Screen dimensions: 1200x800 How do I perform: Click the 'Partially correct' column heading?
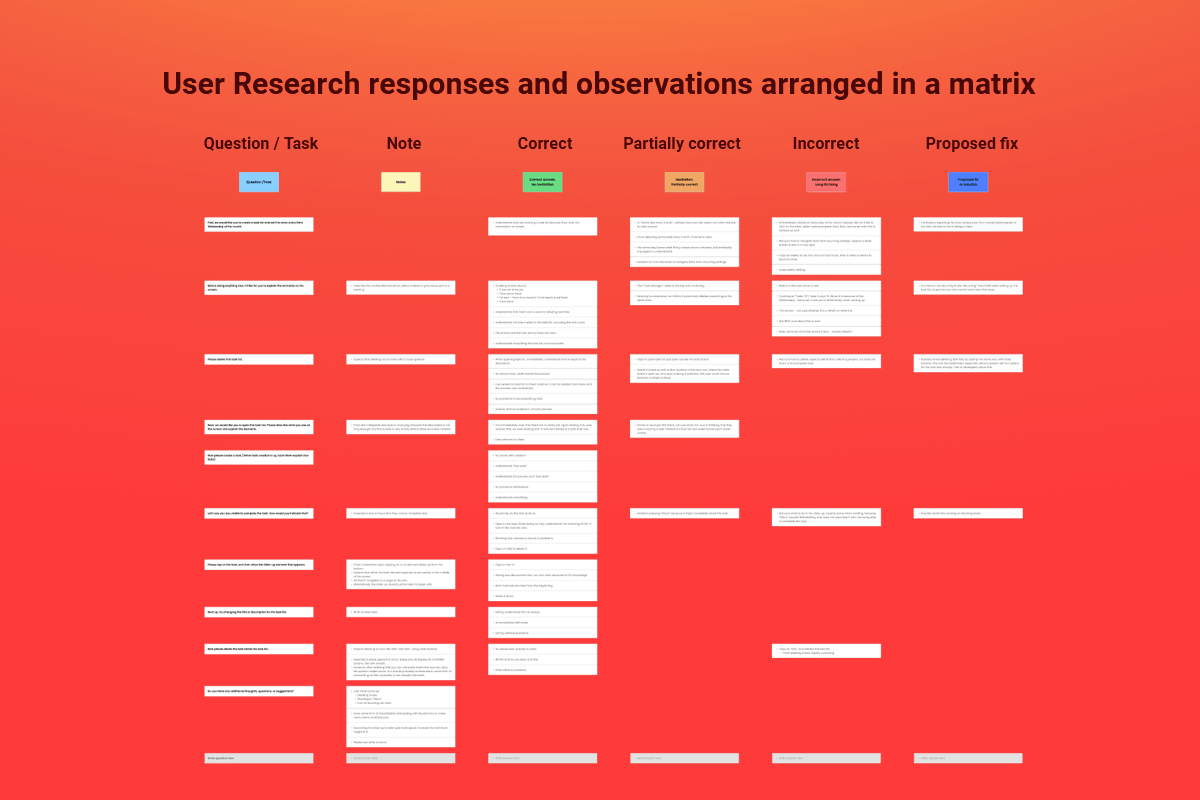click(682, 143)
